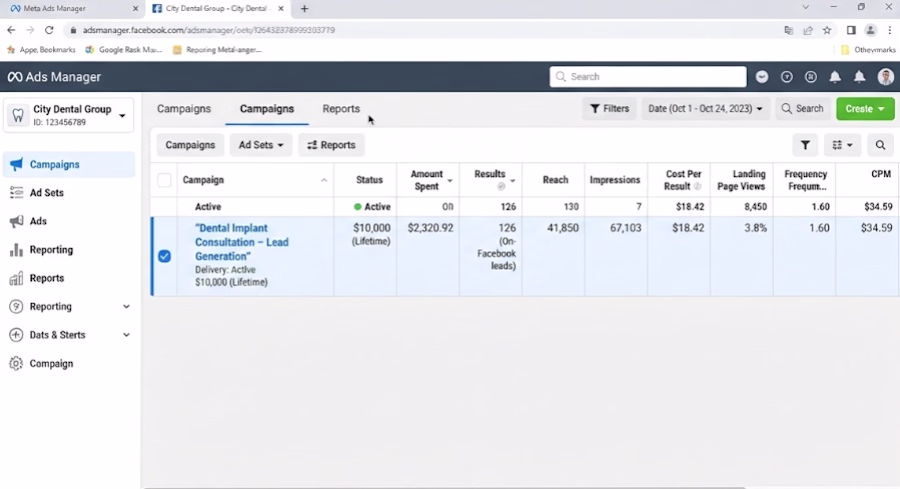Viewport: 900px width, 489px height.
Task: Uncheck the Dental Implant Consultation campaign checkbox
Action: [164, 256]
